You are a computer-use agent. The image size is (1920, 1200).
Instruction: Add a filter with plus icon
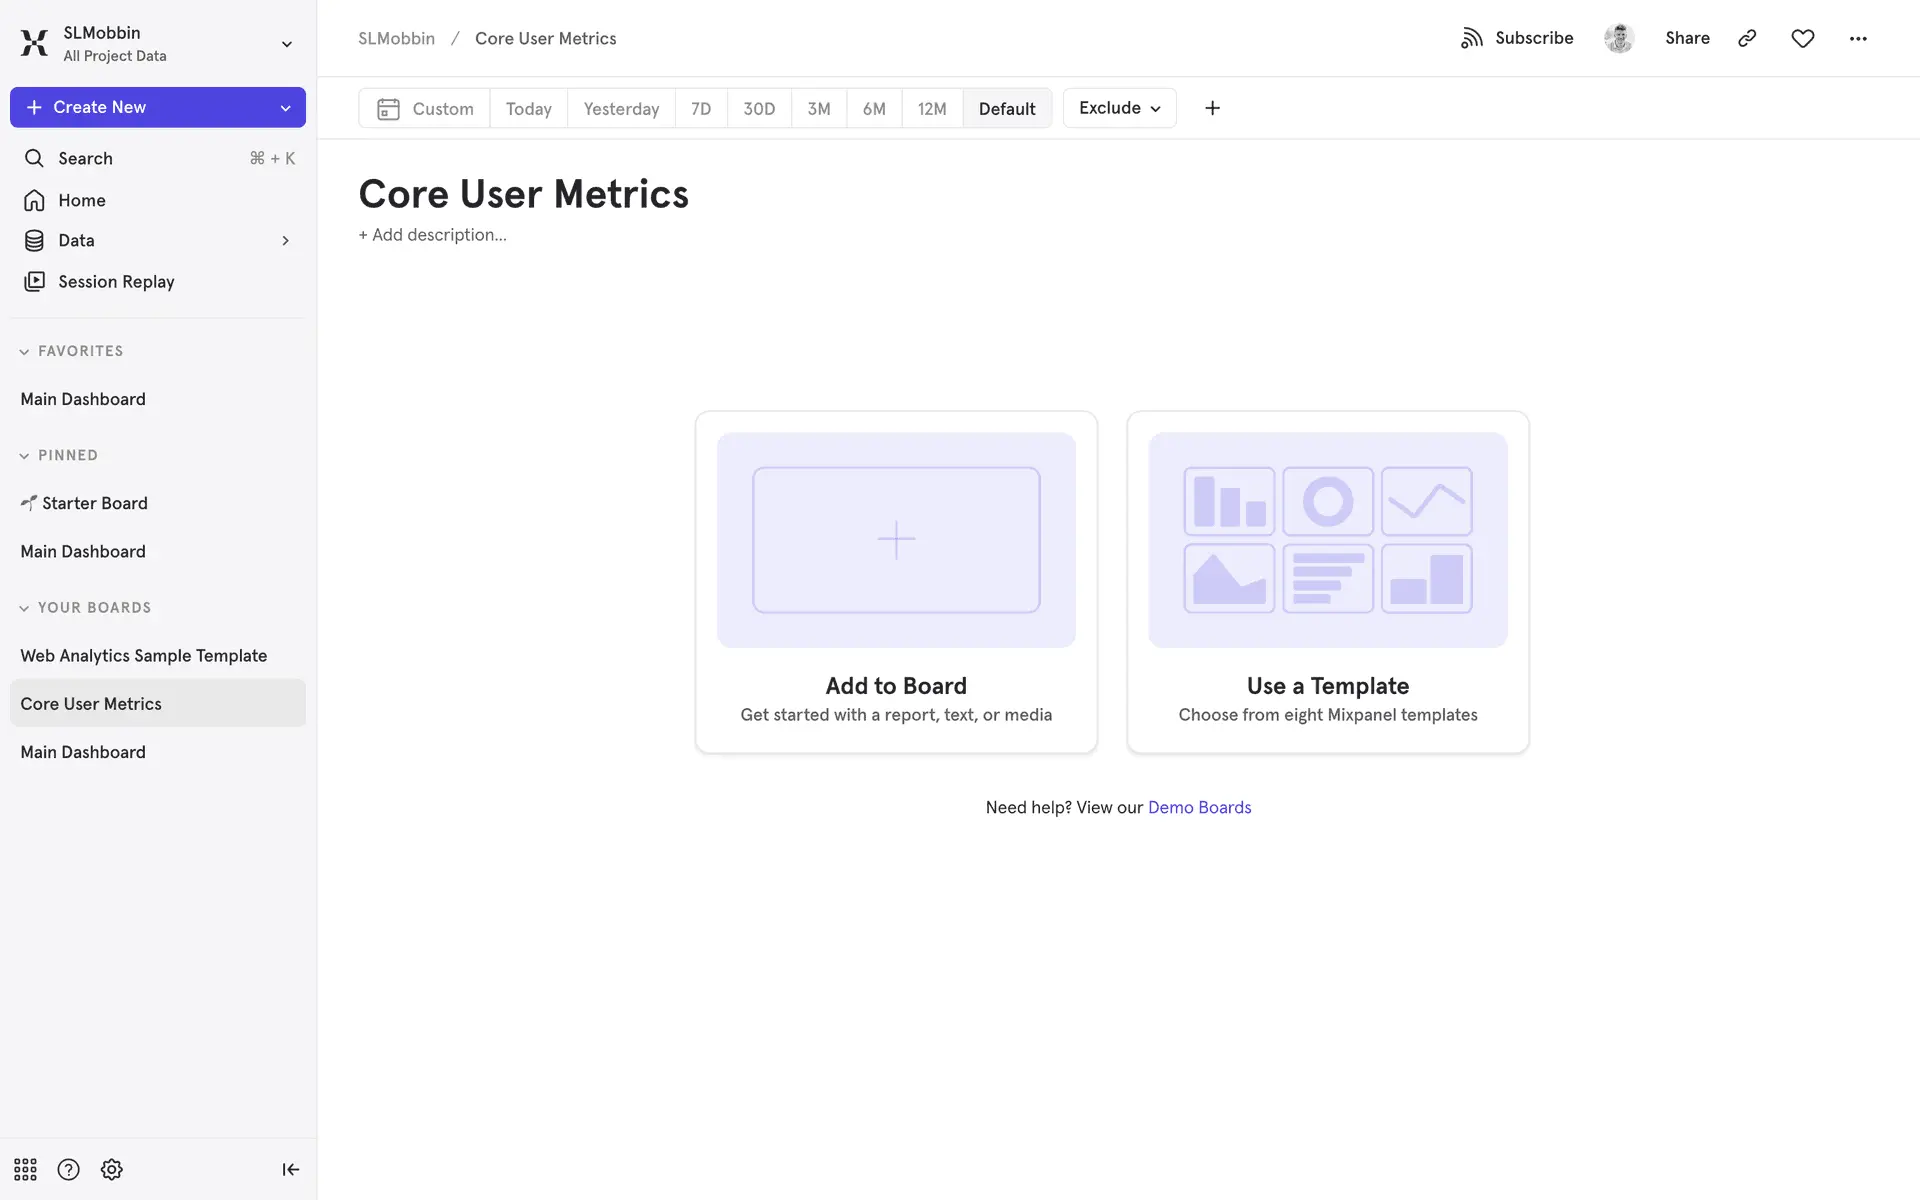click(1212, 108)
